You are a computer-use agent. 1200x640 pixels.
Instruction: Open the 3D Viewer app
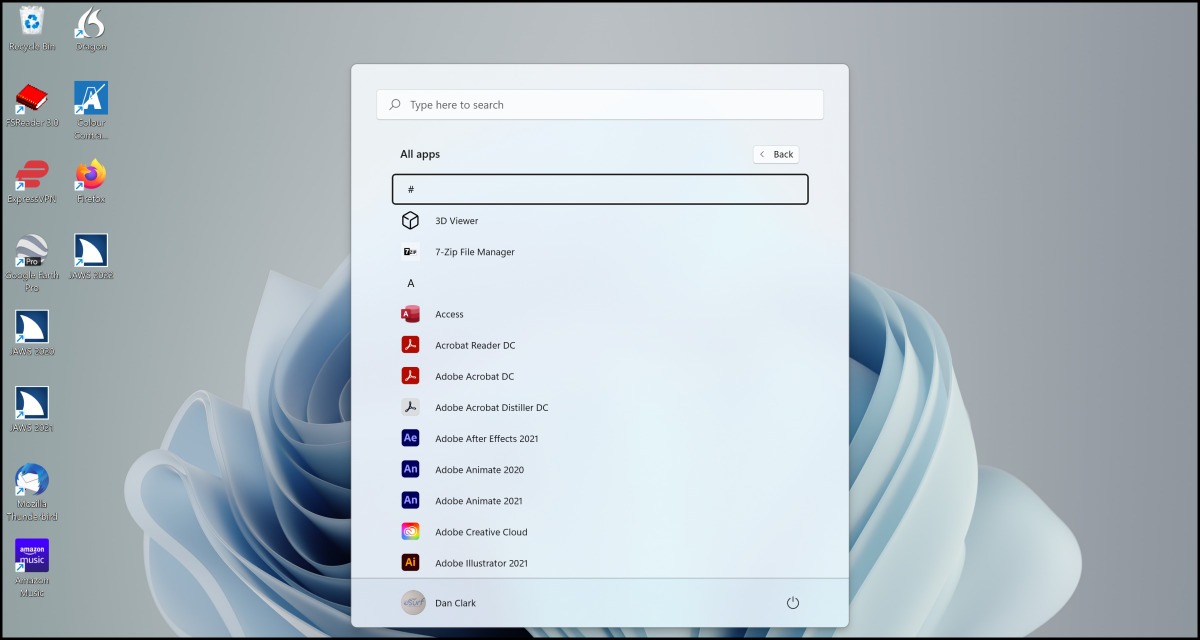pyautogui.click(x=457, y=220)
